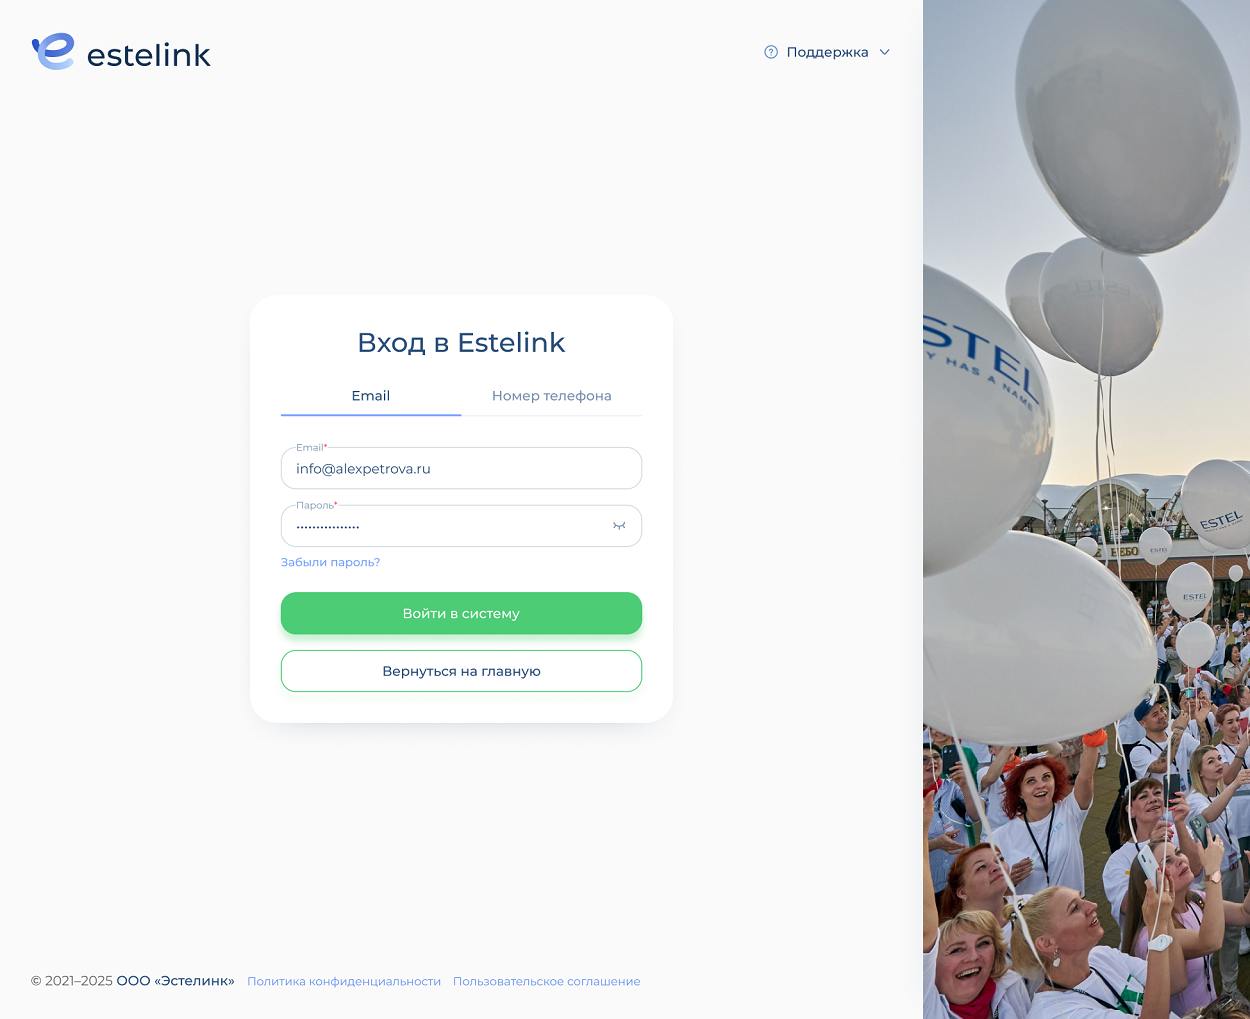Toggle password visibility eye icon
The image size is (1250, 1019).
(x=619, y=526)
